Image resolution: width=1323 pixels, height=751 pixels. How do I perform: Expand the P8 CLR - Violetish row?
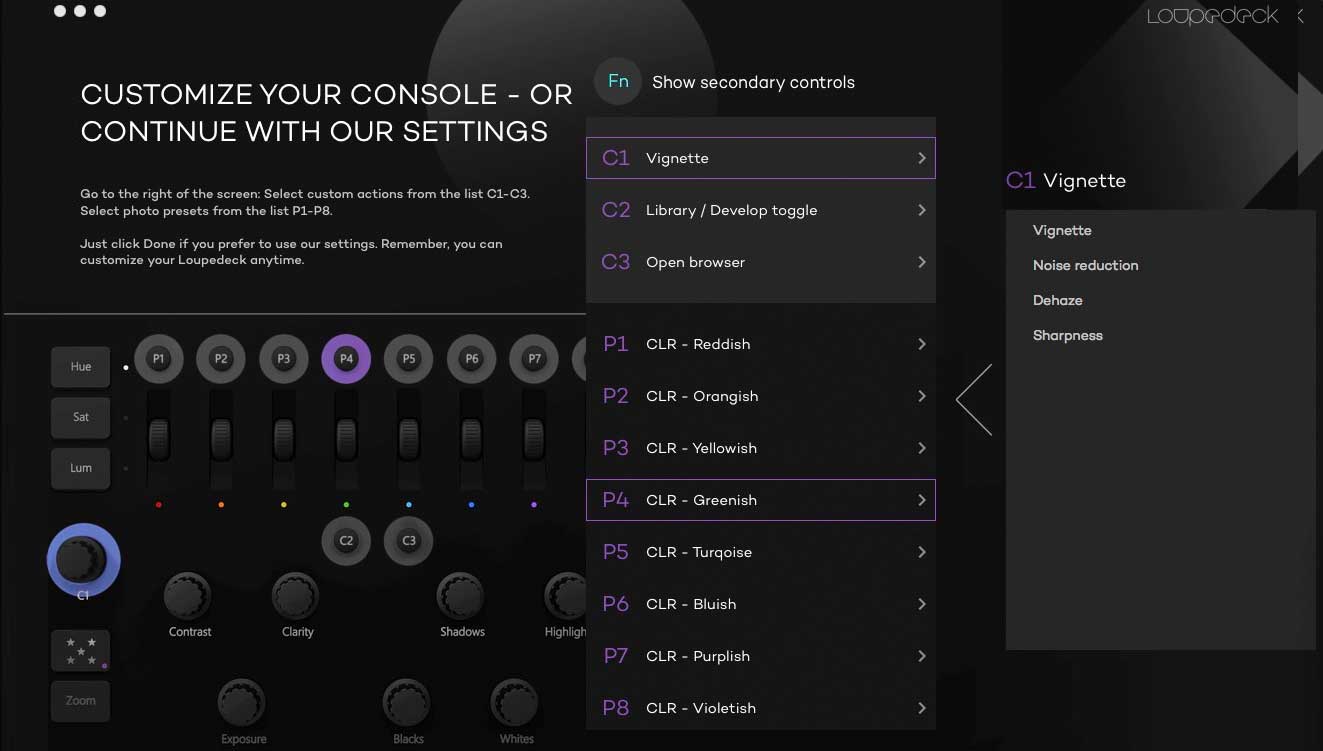(x=760, y=708)
